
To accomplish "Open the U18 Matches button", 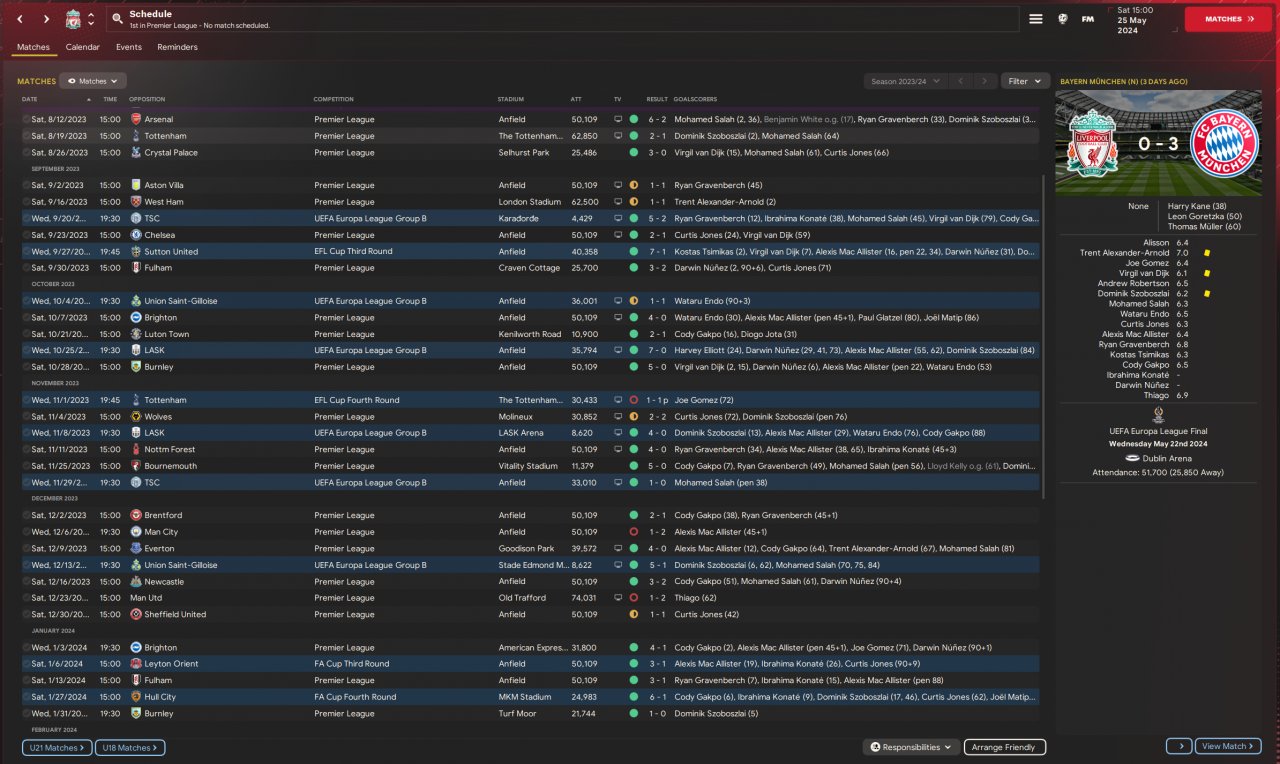I will click(130, 747).
